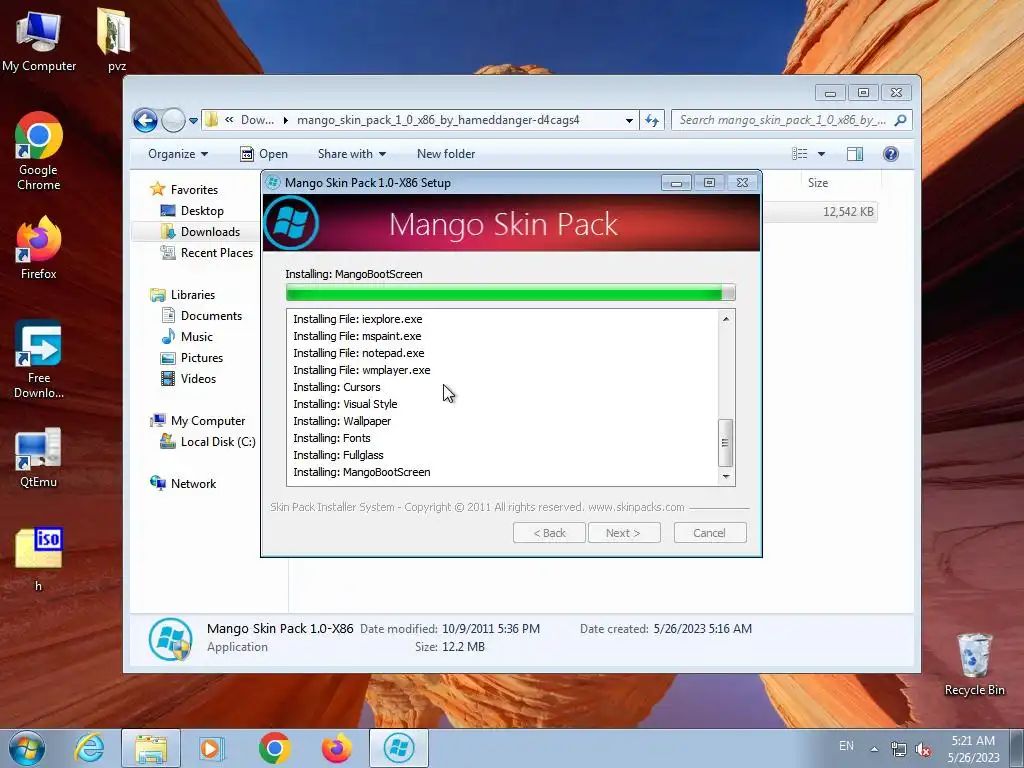1024x768 pixels.
Task: Open Music library
Action: [x=187, y=337]
